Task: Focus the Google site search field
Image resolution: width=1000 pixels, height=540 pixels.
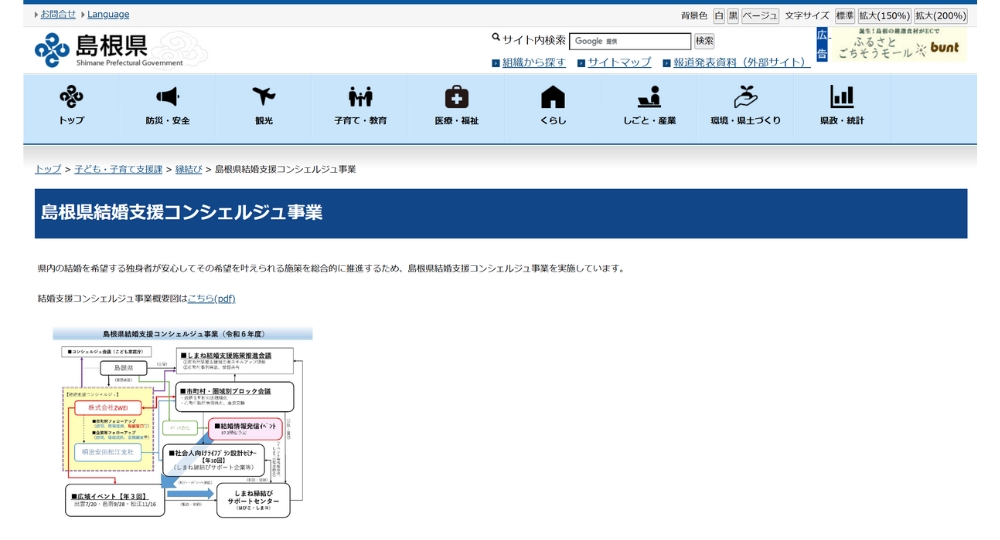Action: (630, 41)
